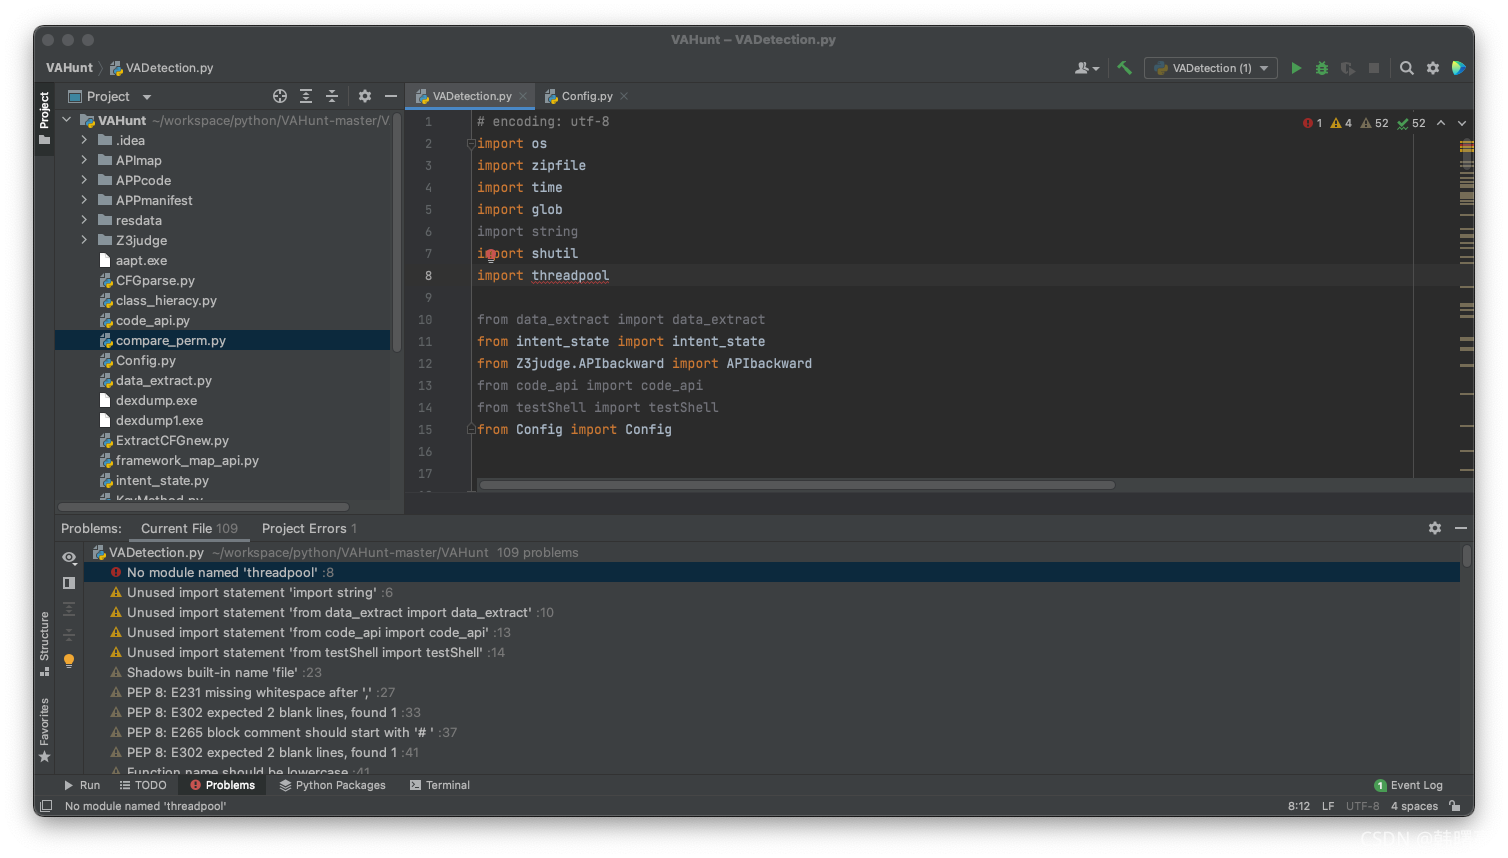This screenshot has width=1508, height=858.
Task: Close the VADetection.py editor tab
Action: point(523,96)
